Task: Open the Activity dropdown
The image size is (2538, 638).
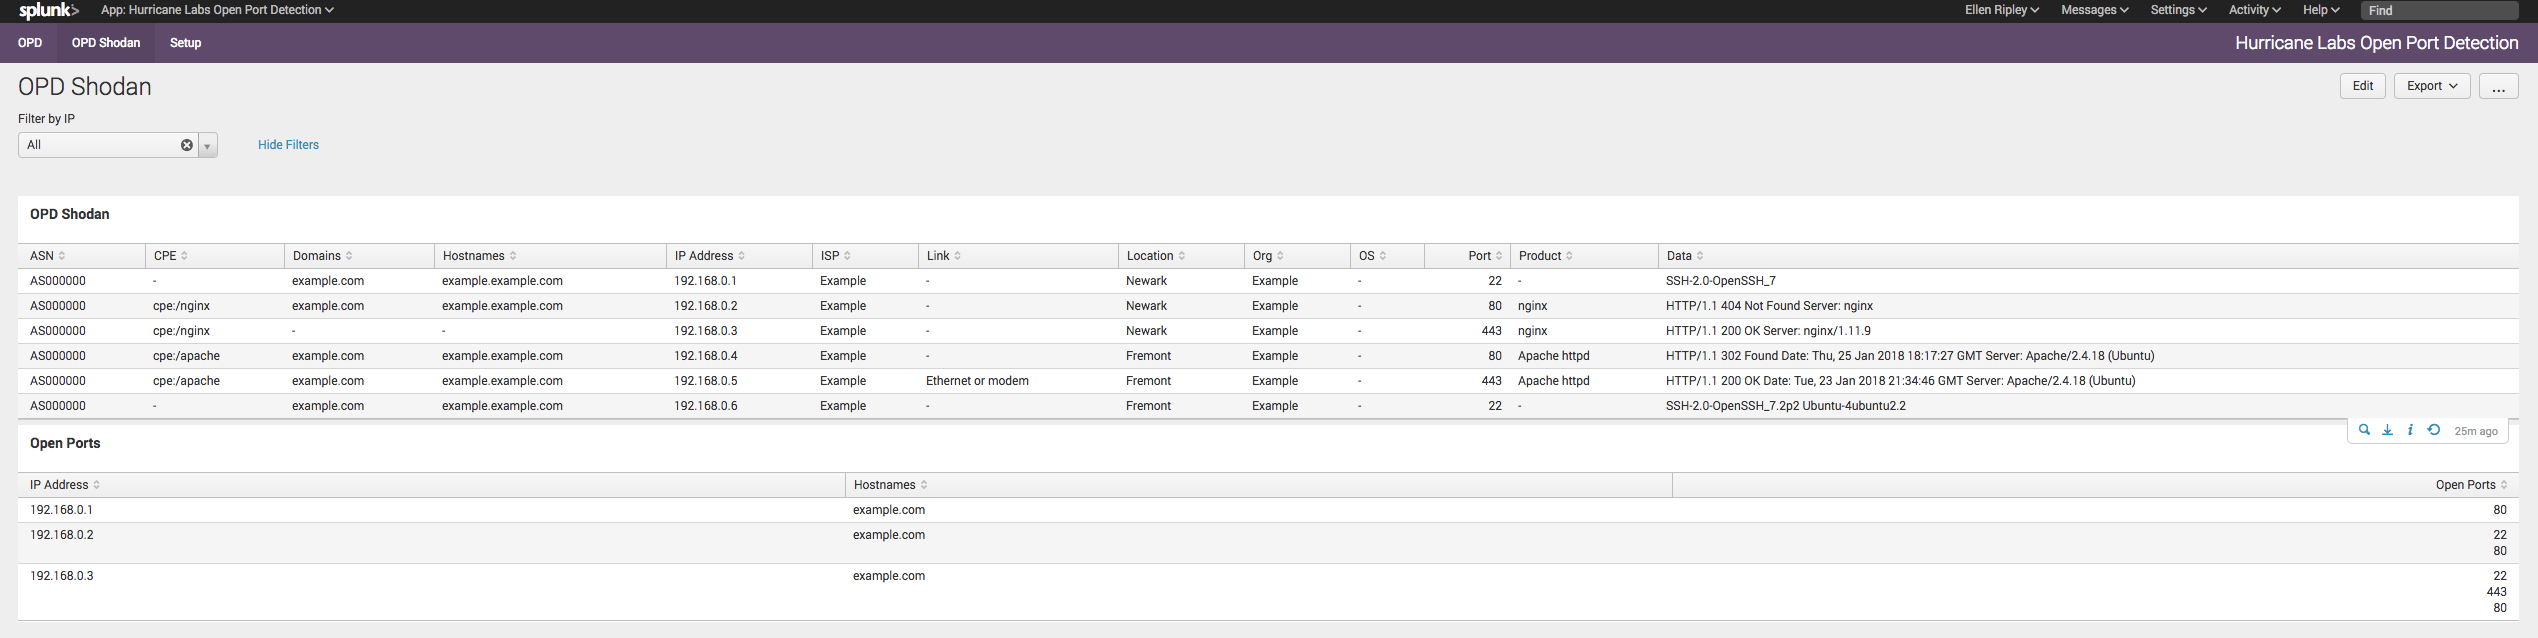Action: click(x=2254, y=10)
